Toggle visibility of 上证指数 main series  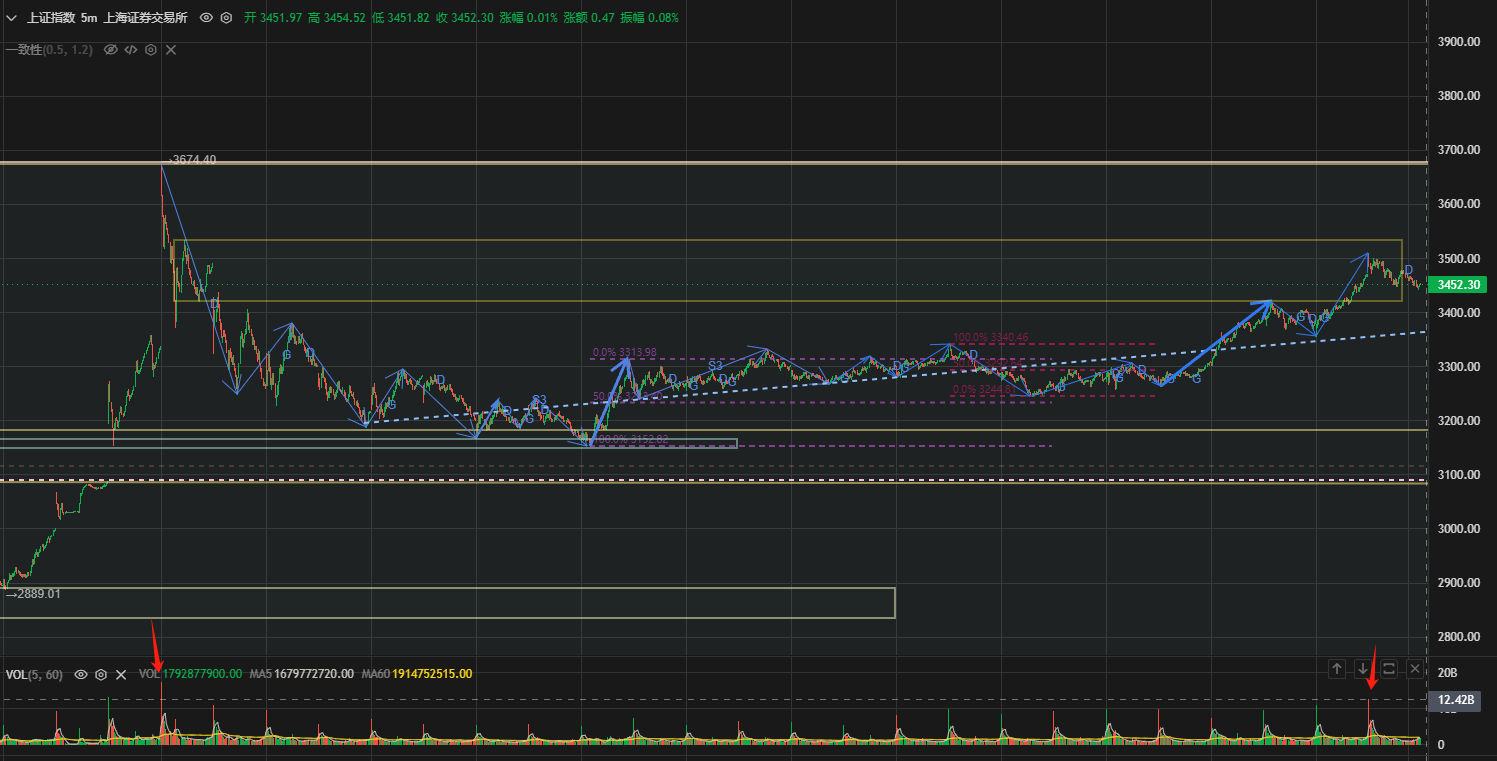click(x=206, y=18)
